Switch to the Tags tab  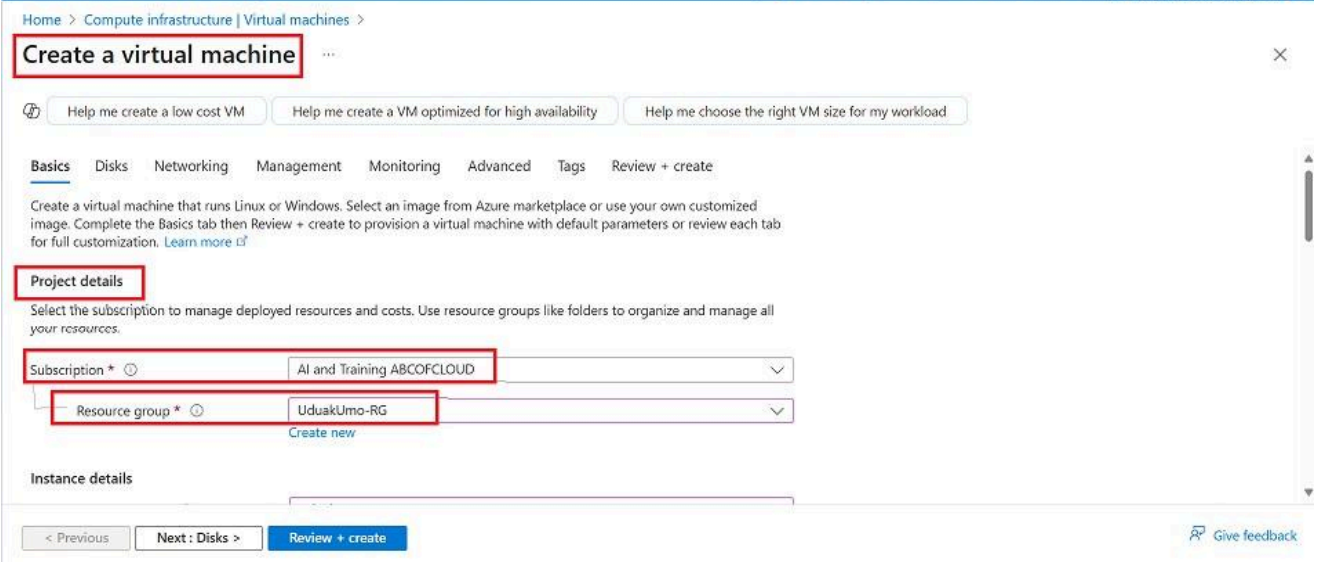click(571, 166)
